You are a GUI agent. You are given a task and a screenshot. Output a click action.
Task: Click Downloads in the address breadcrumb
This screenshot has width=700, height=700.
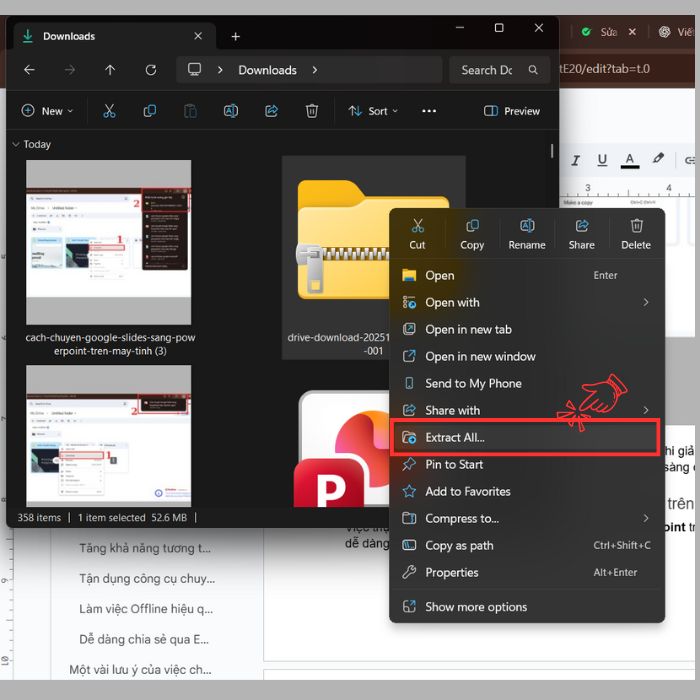click(x=267, y=70)
